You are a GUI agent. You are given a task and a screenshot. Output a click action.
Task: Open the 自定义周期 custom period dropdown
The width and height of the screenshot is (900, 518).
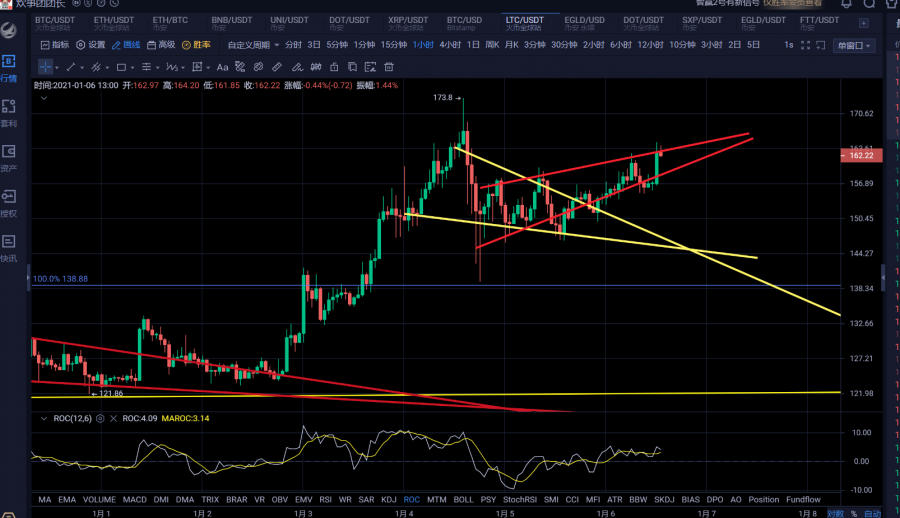[253, 45]
